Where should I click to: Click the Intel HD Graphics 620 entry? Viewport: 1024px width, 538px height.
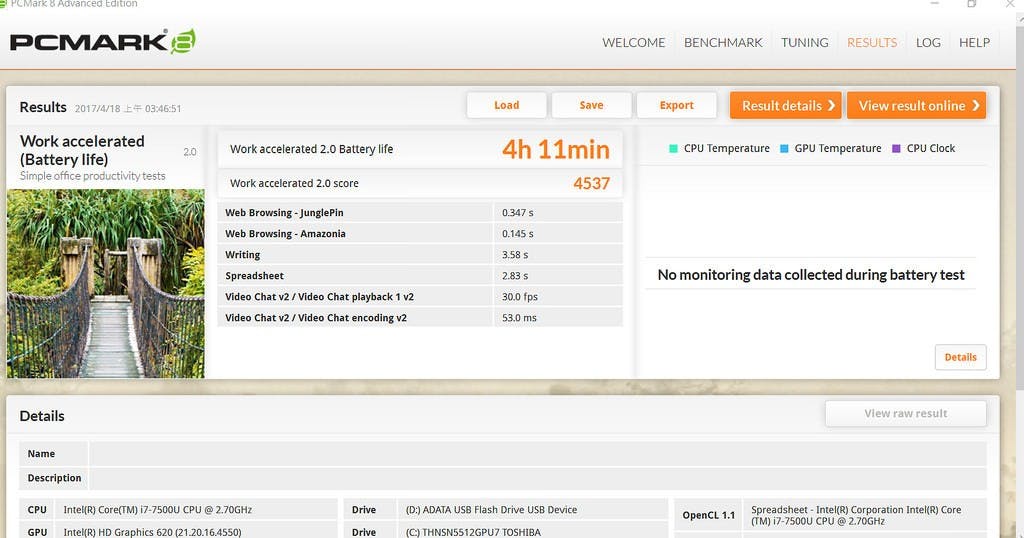point(152,532)
